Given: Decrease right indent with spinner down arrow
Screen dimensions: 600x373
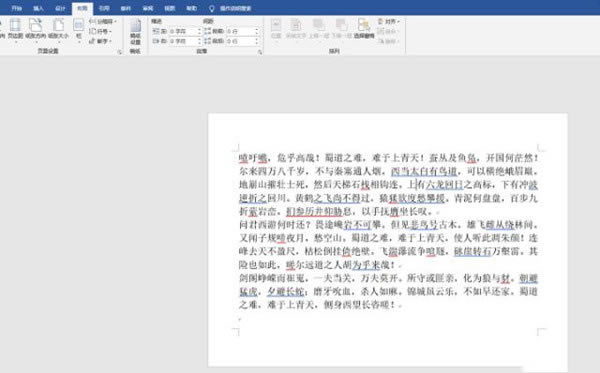Looking at the screenshot, I should 199,42.
